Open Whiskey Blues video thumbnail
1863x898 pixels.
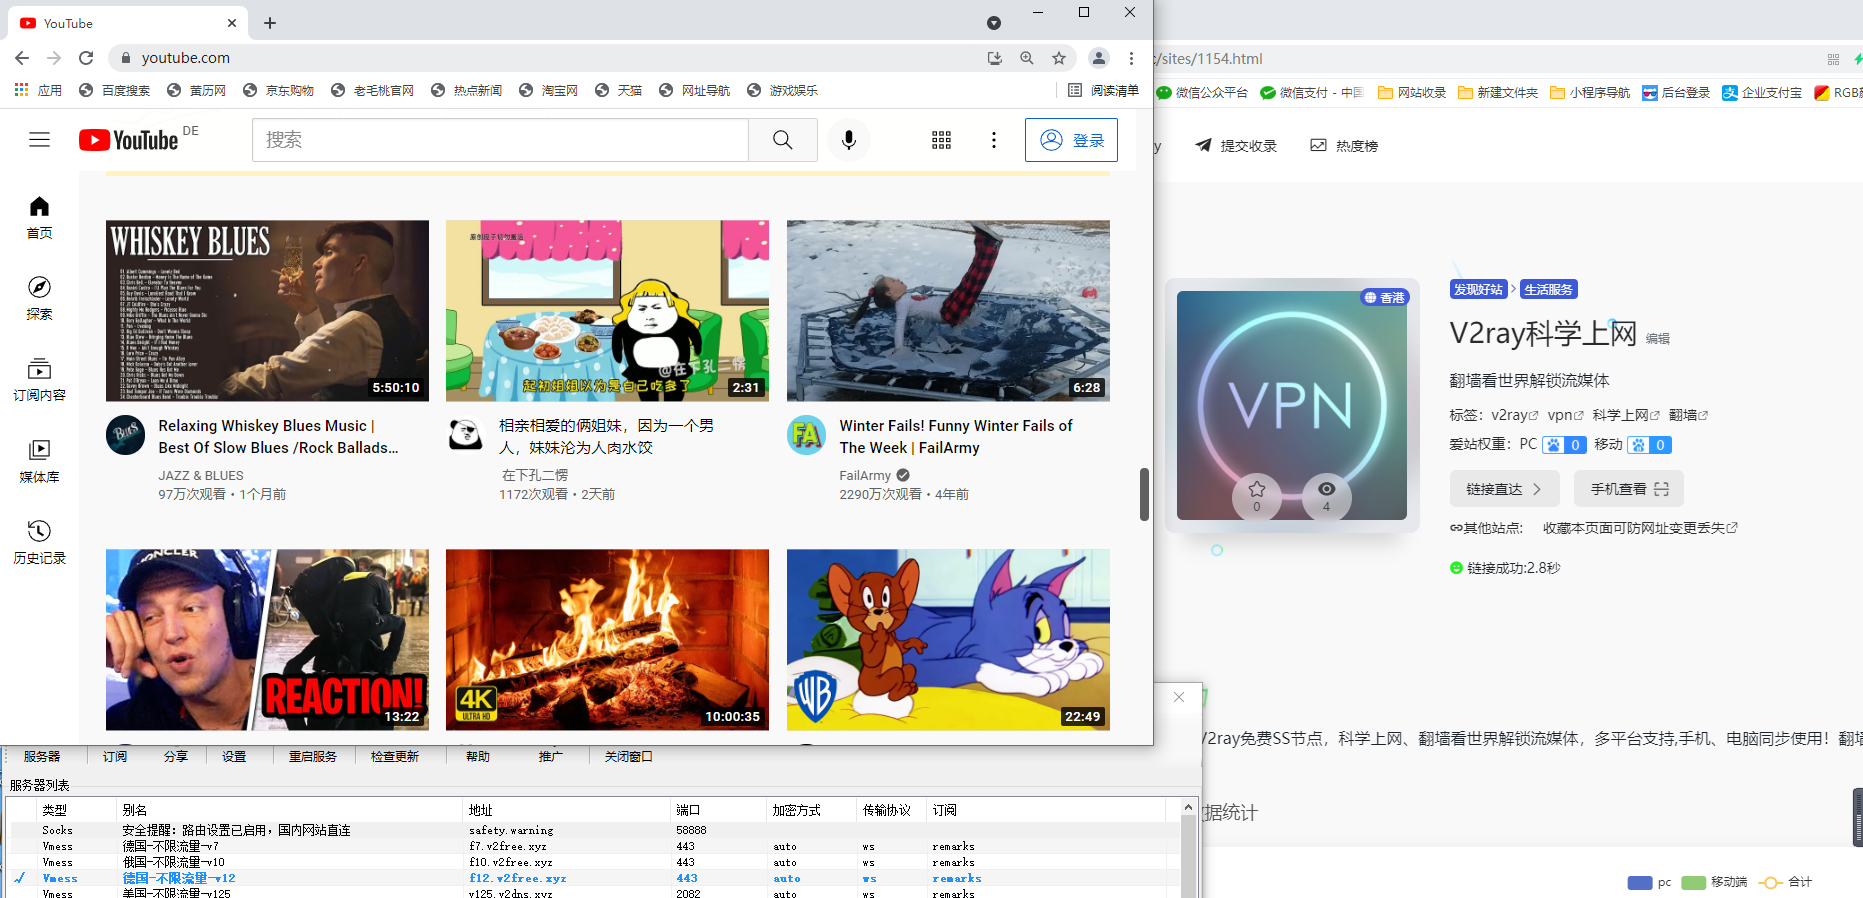click(267, 311)
